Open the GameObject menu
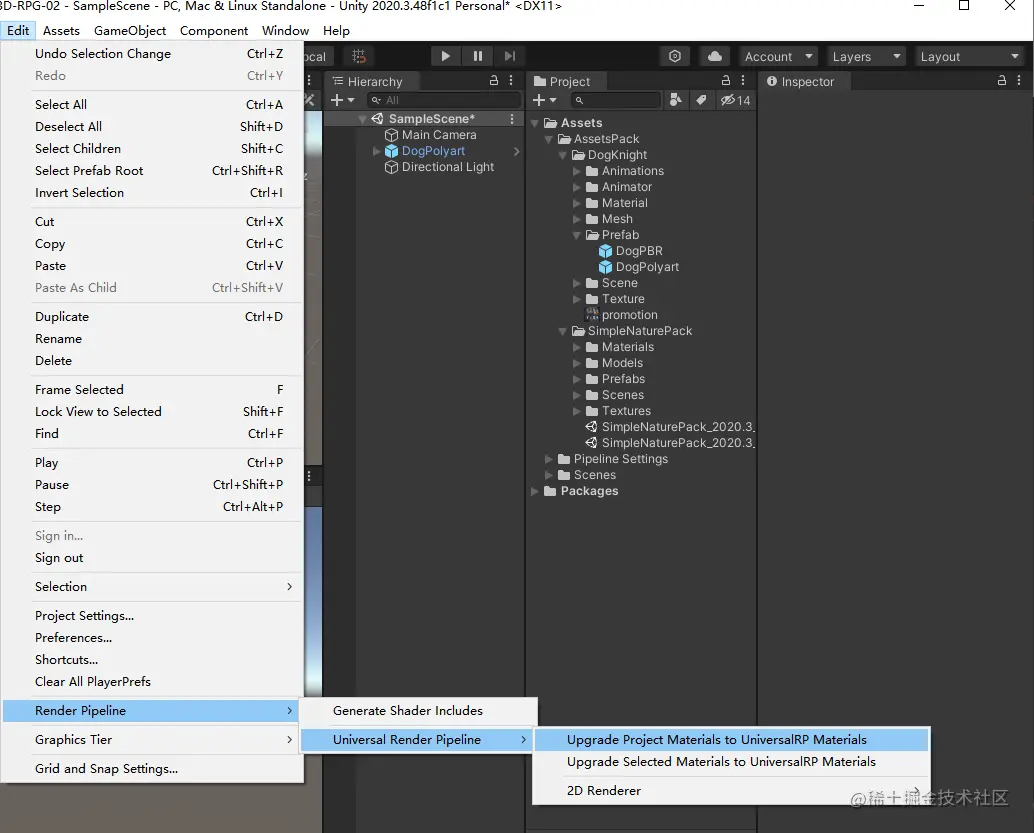 130,30
